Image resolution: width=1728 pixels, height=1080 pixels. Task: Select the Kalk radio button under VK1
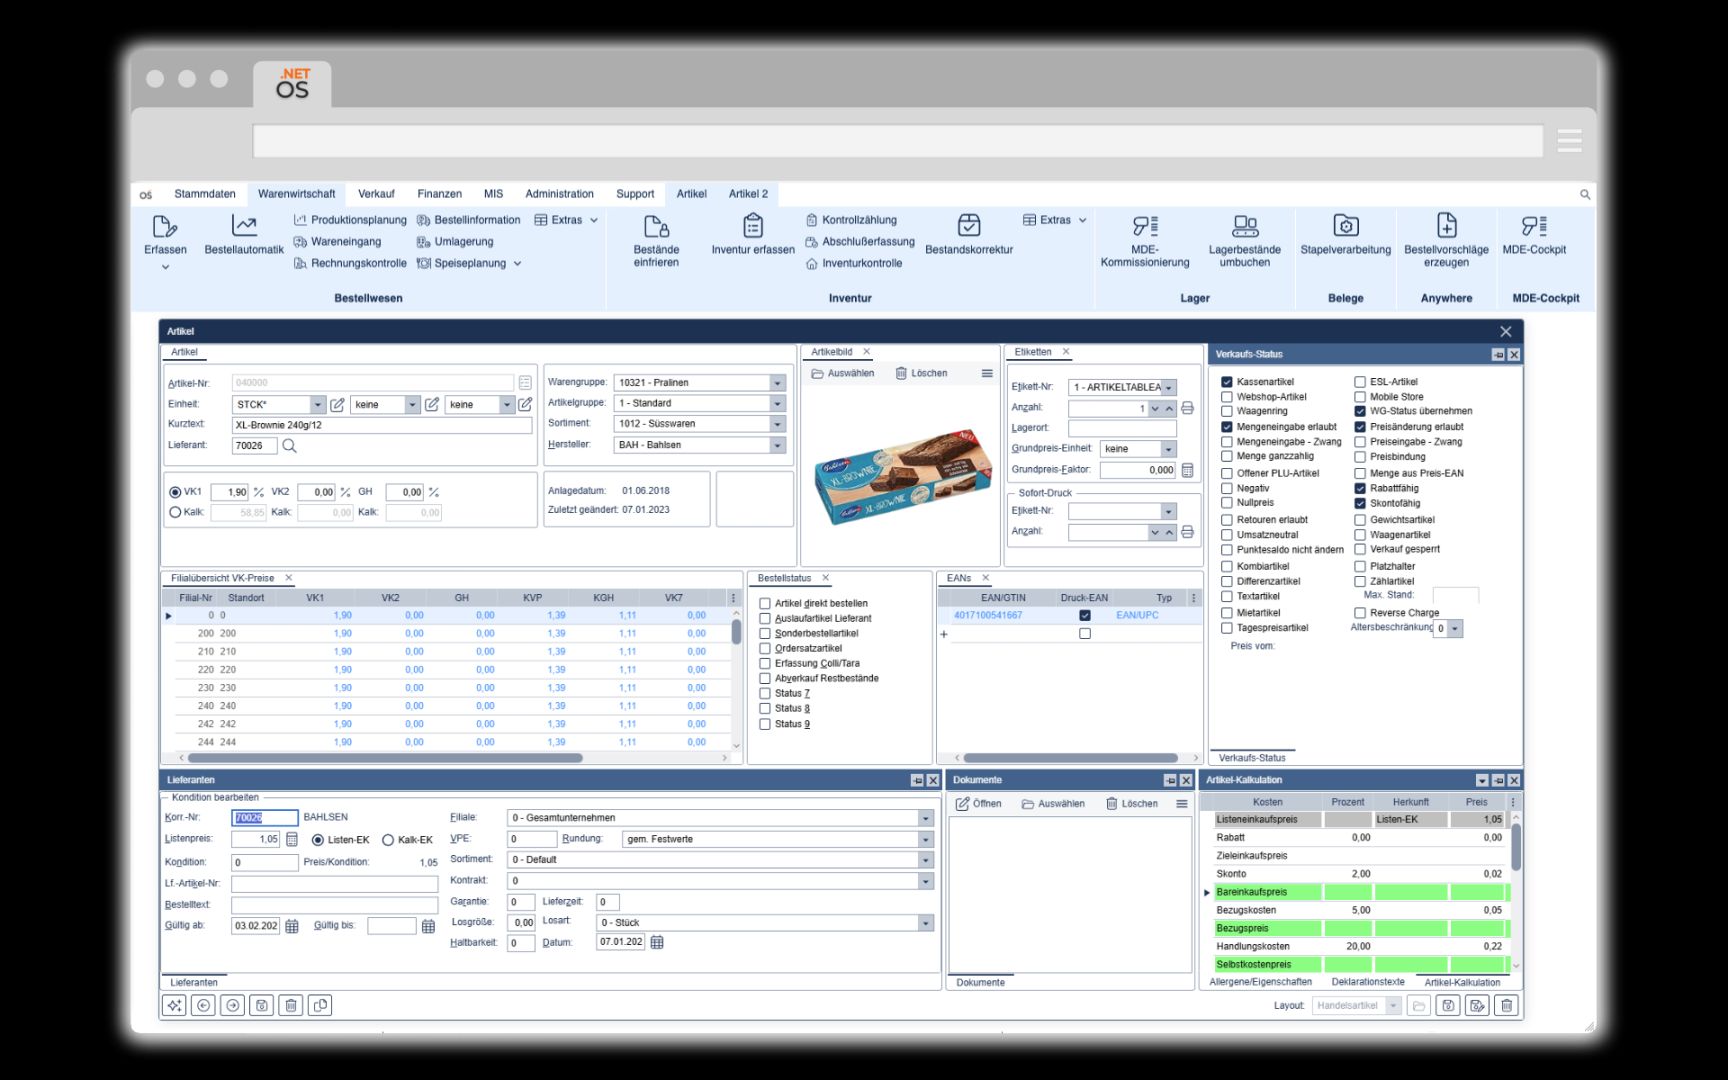click(x=174, y=512)
